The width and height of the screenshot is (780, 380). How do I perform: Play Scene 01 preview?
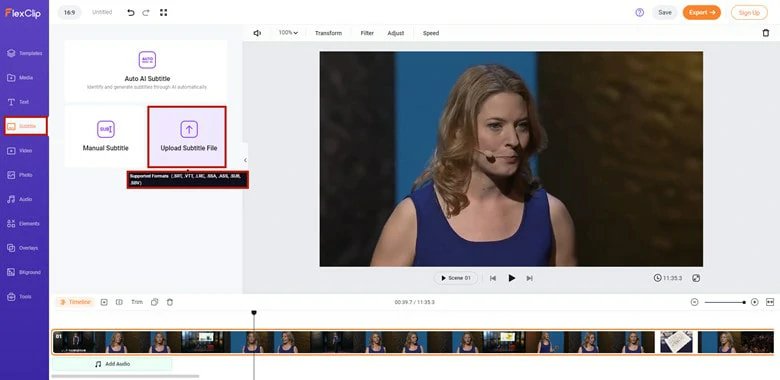[456, 278]
